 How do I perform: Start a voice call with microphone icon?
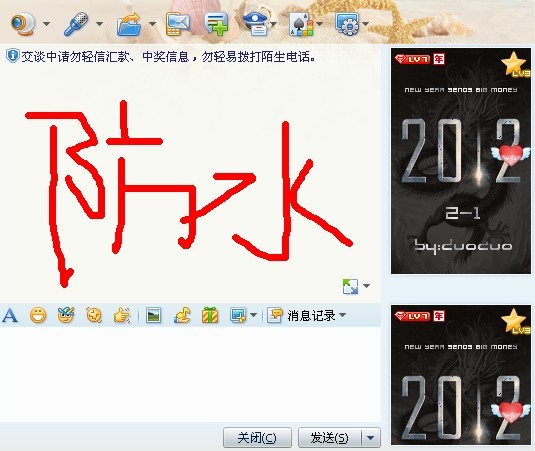tap(76, 24)
